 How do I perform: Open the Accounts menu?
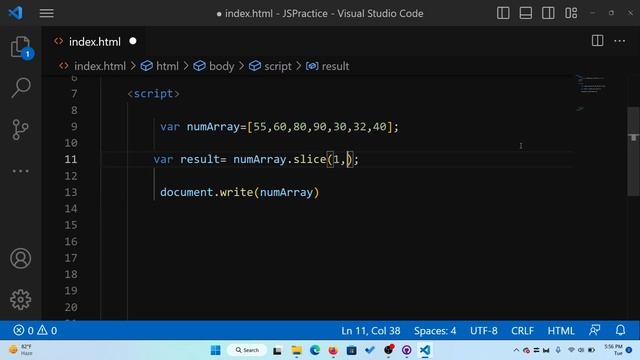pyautogui.click(x=20, y=258)
